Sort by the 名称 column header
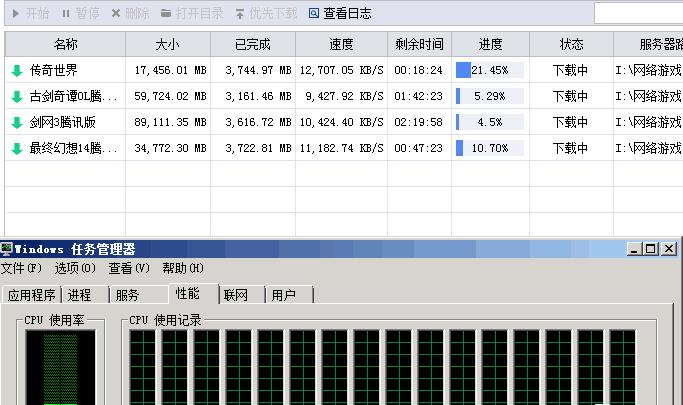 [65, 44]
